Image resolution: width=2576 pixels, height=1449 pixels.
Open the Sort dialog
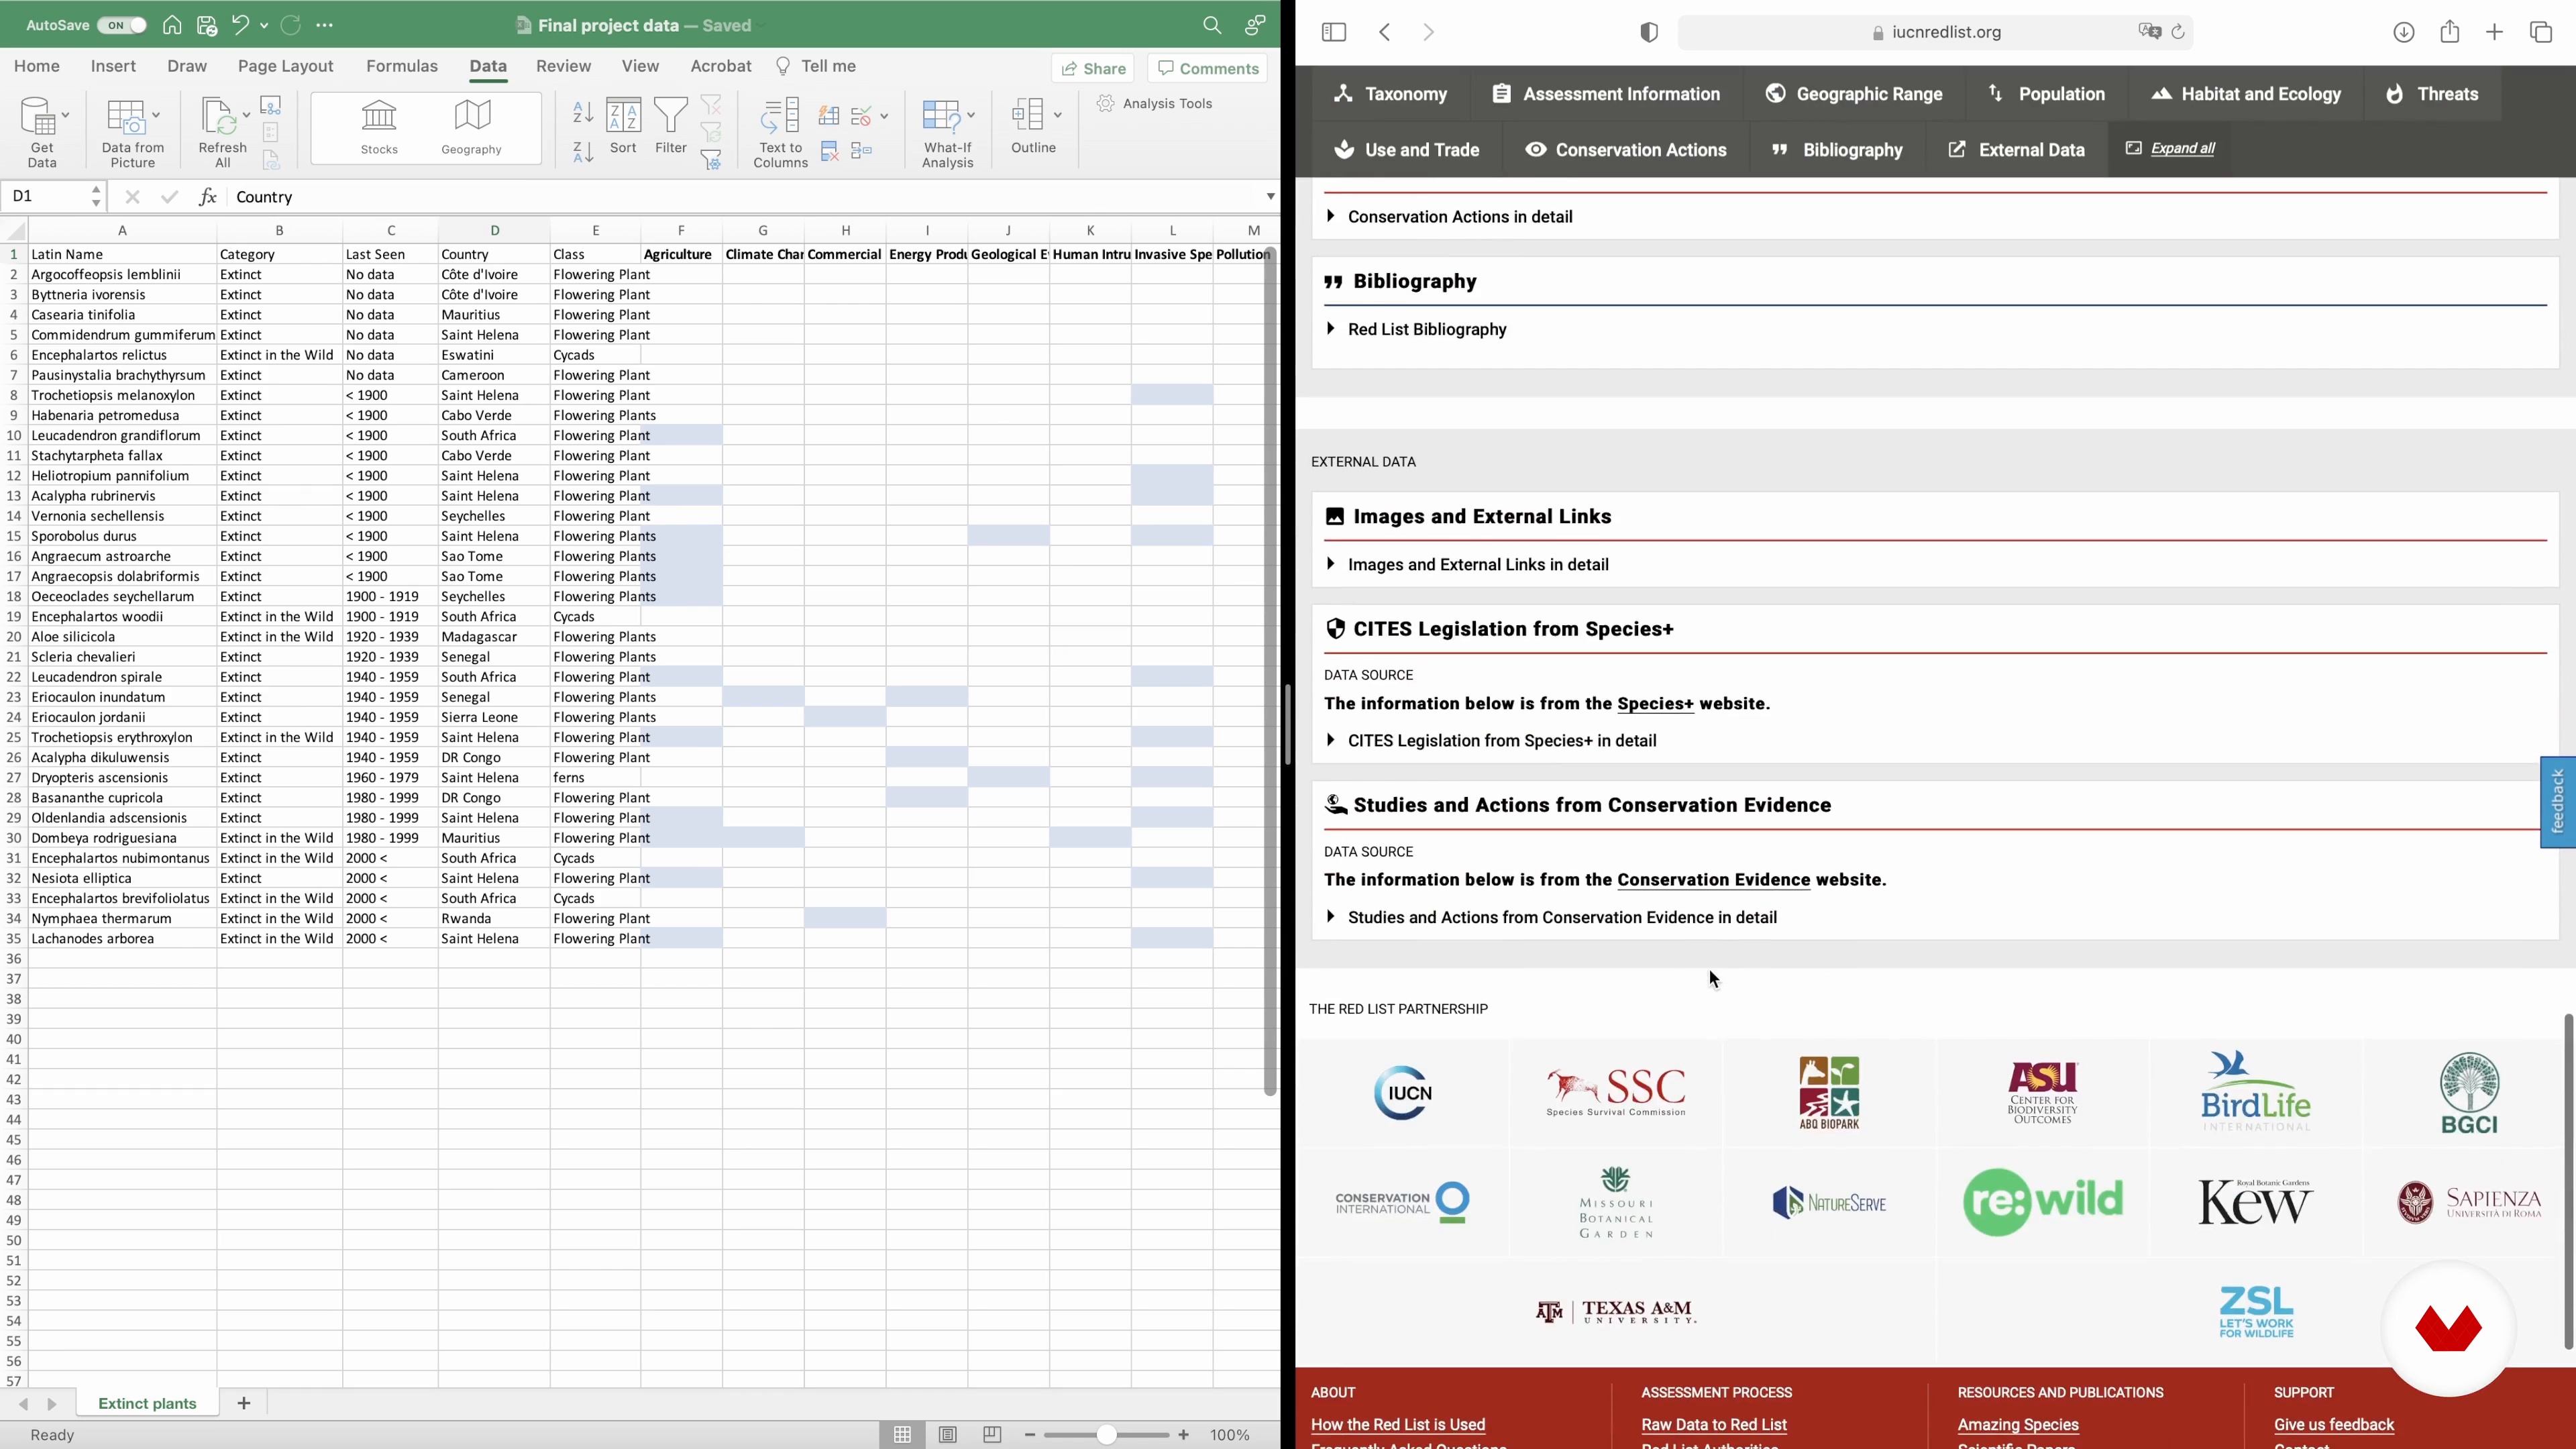(623, 126)
